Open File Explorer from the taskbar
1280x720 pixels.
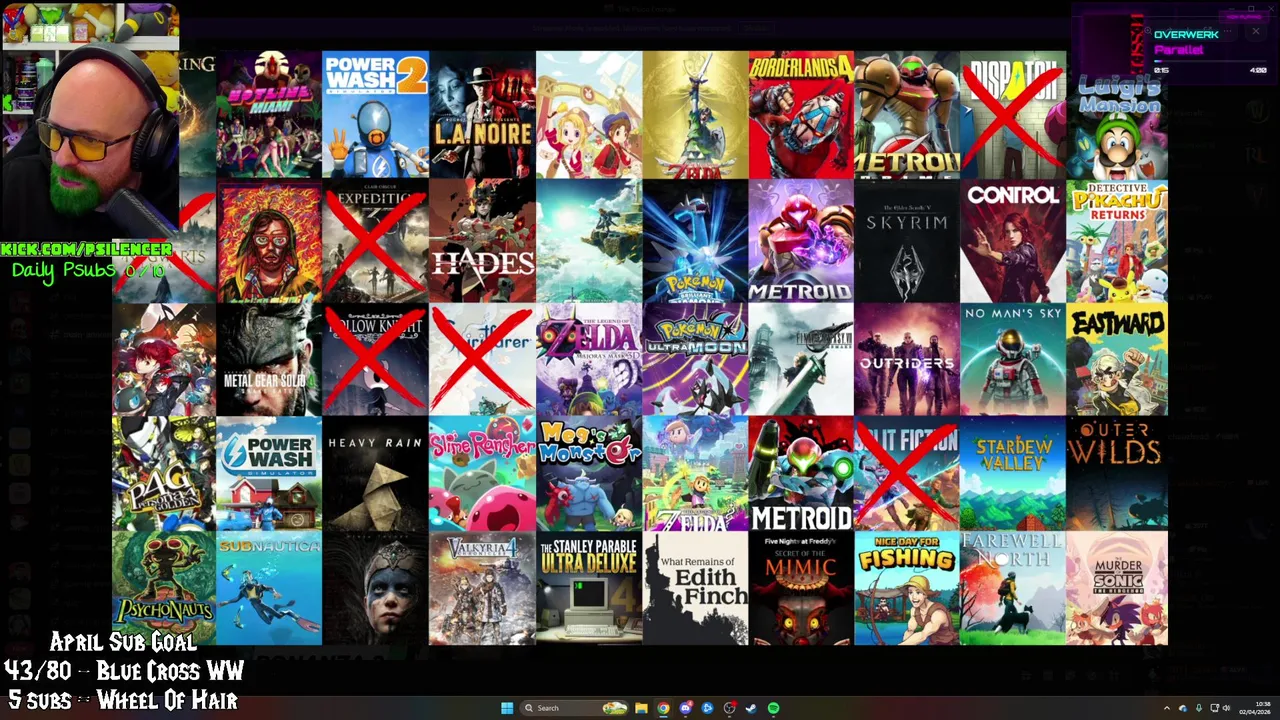[641, 708]
